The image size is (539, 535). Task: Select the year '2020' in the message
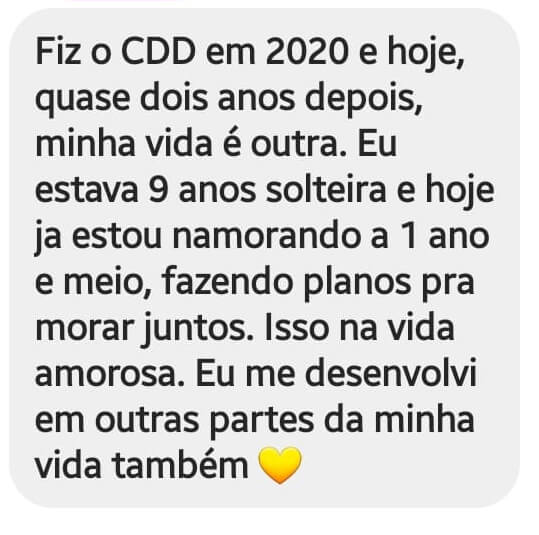[x=307, y=52]
